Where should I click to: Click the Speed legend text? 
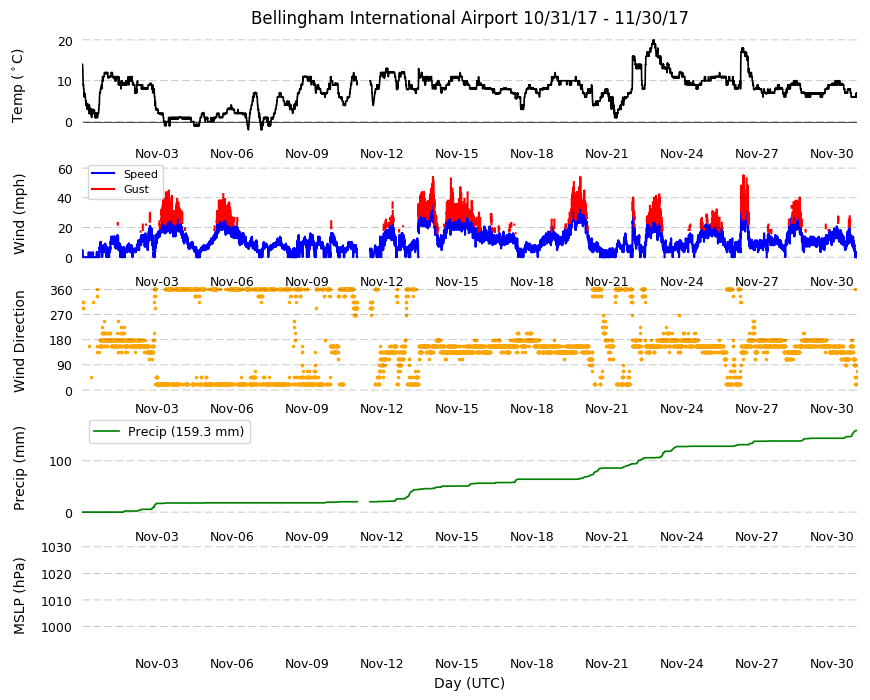pyautogui.click(x=140, y=174)
